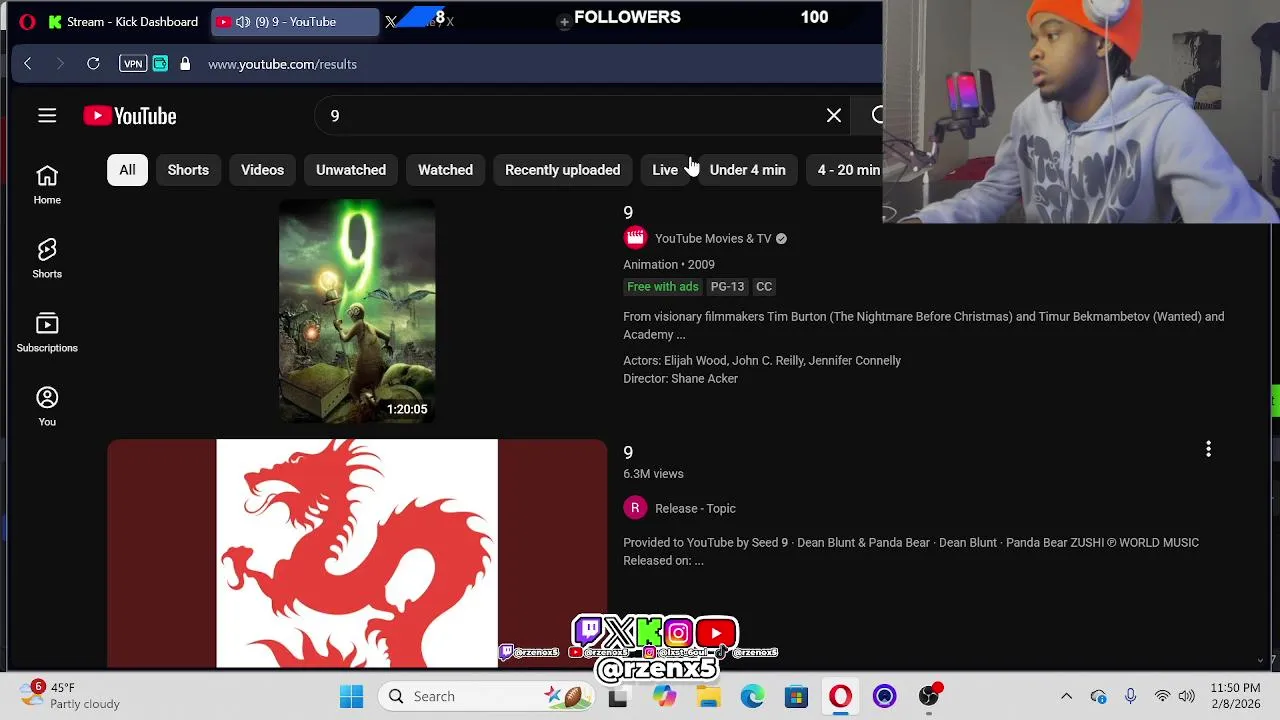Image resolution: width=1280 pixels, height=720 pixels.
Task: Click the YouTube logo
Action: tap(130, 116)
